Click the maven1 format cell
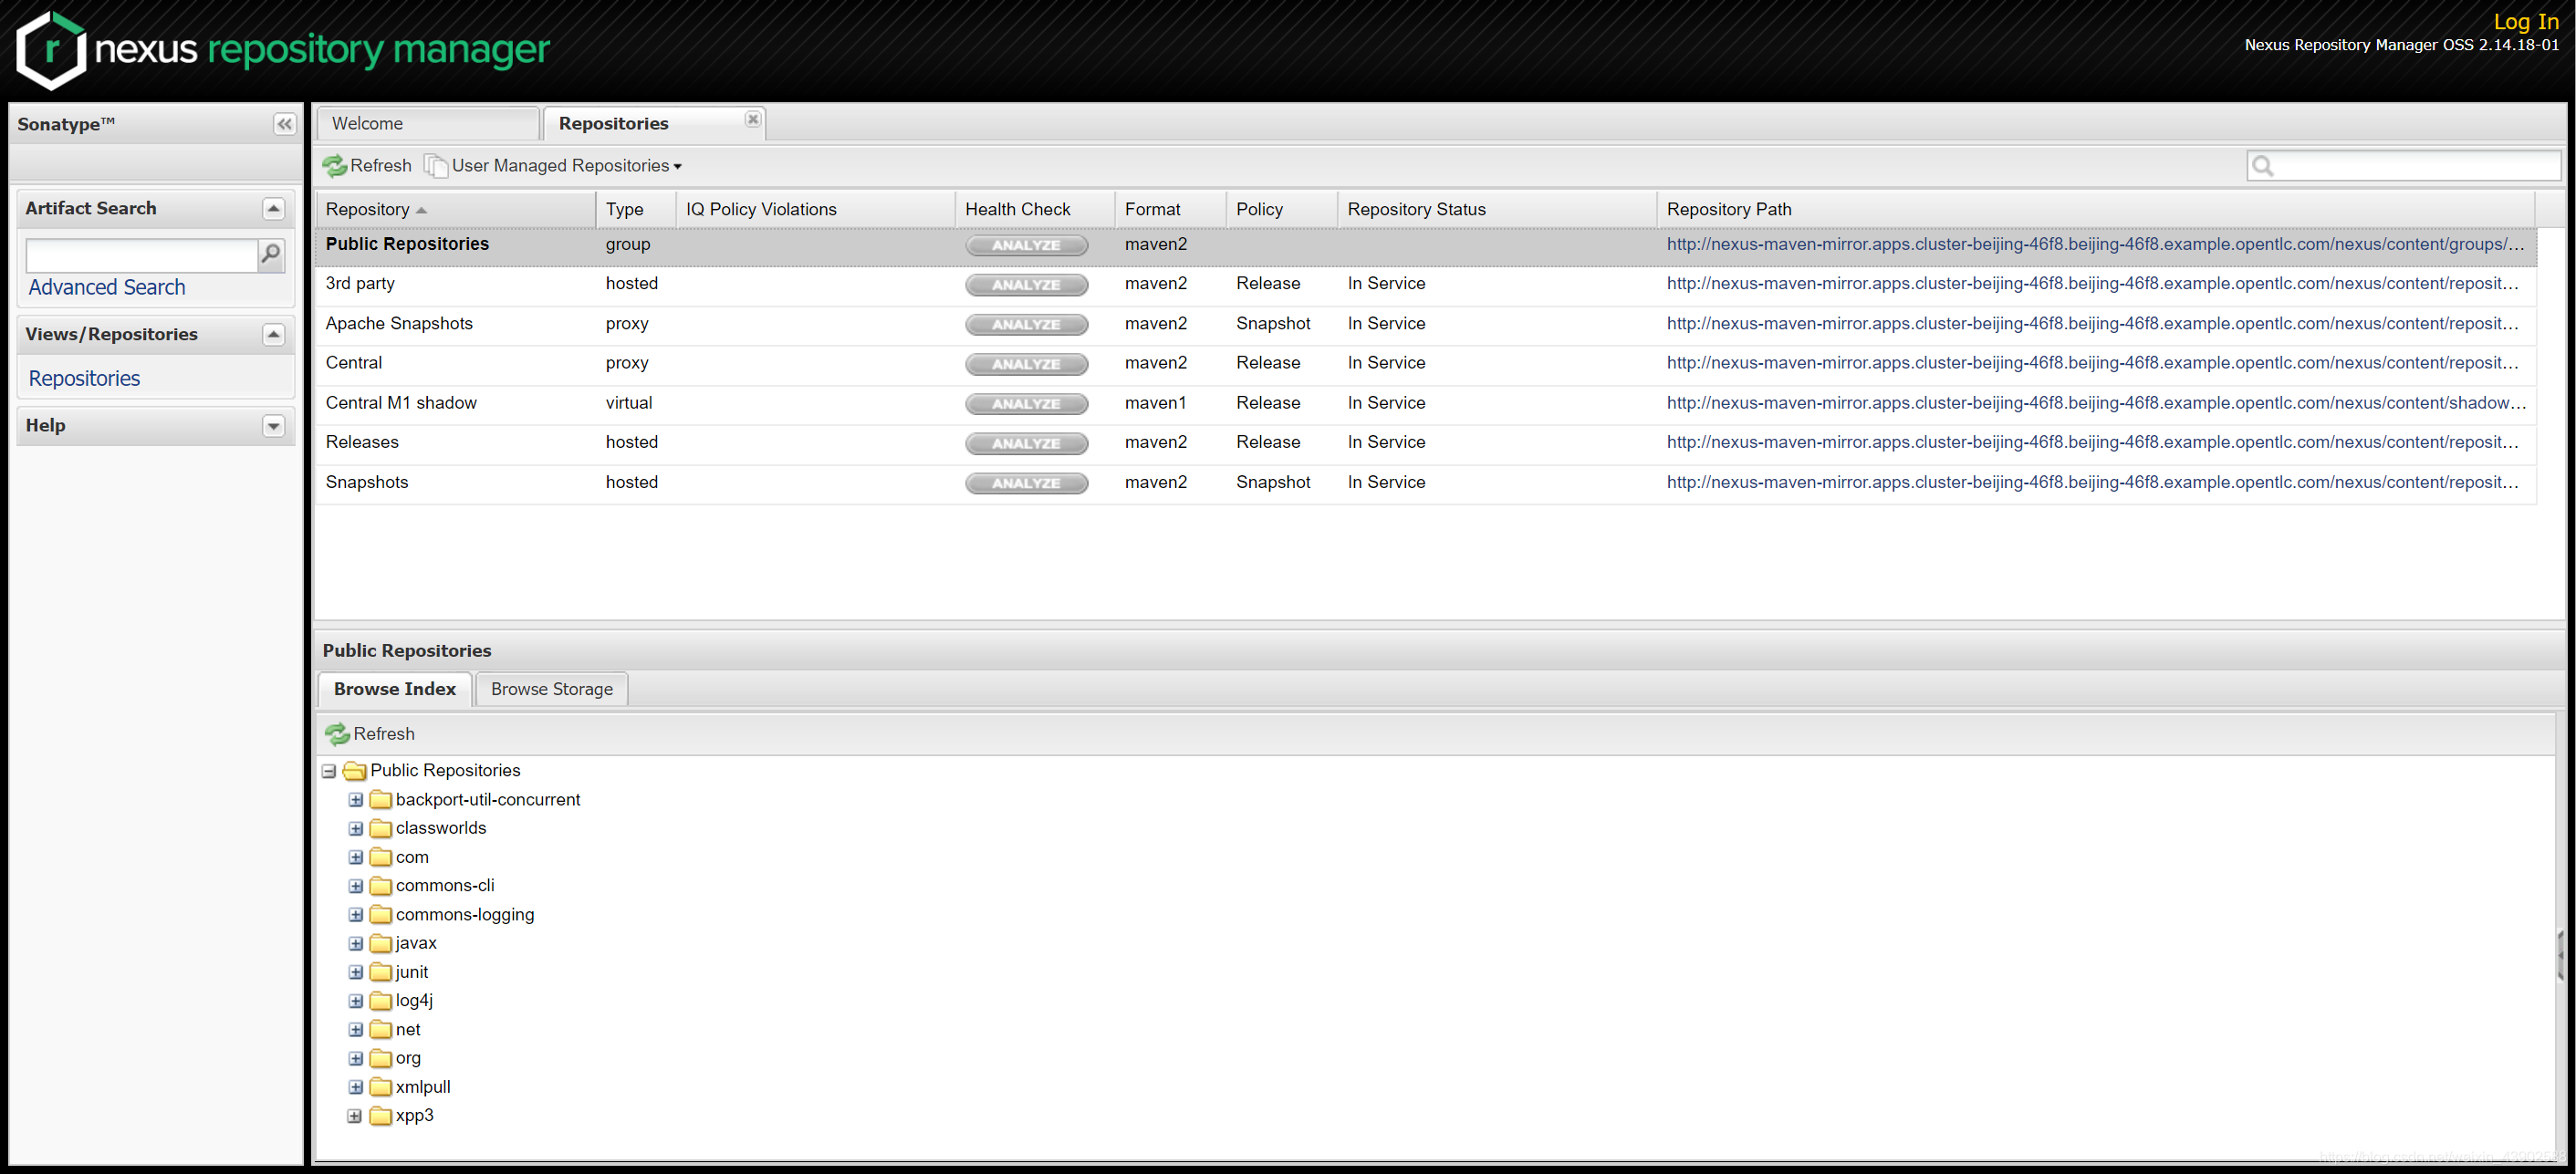The width and height of the screenshot is (2576, 1174). 1155,404
